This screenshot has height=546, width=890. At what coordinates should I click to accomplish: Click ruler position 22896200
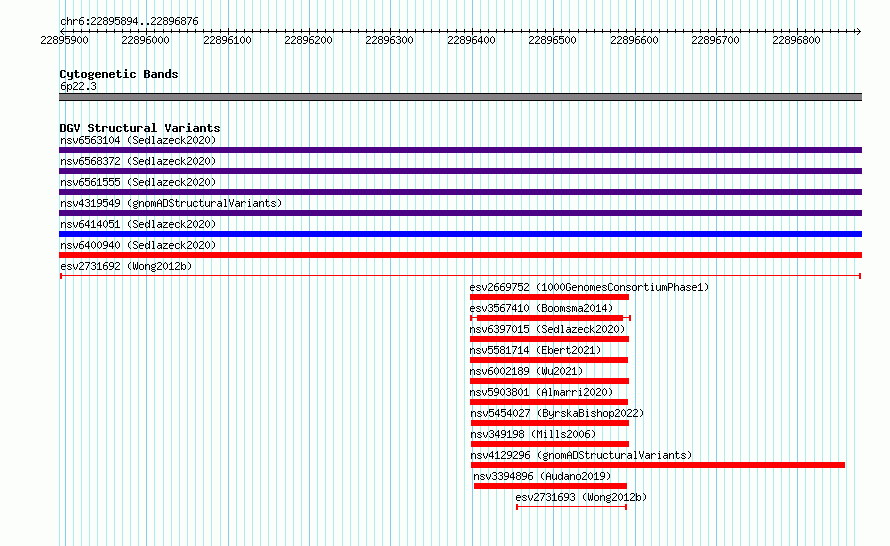point(308,40)
